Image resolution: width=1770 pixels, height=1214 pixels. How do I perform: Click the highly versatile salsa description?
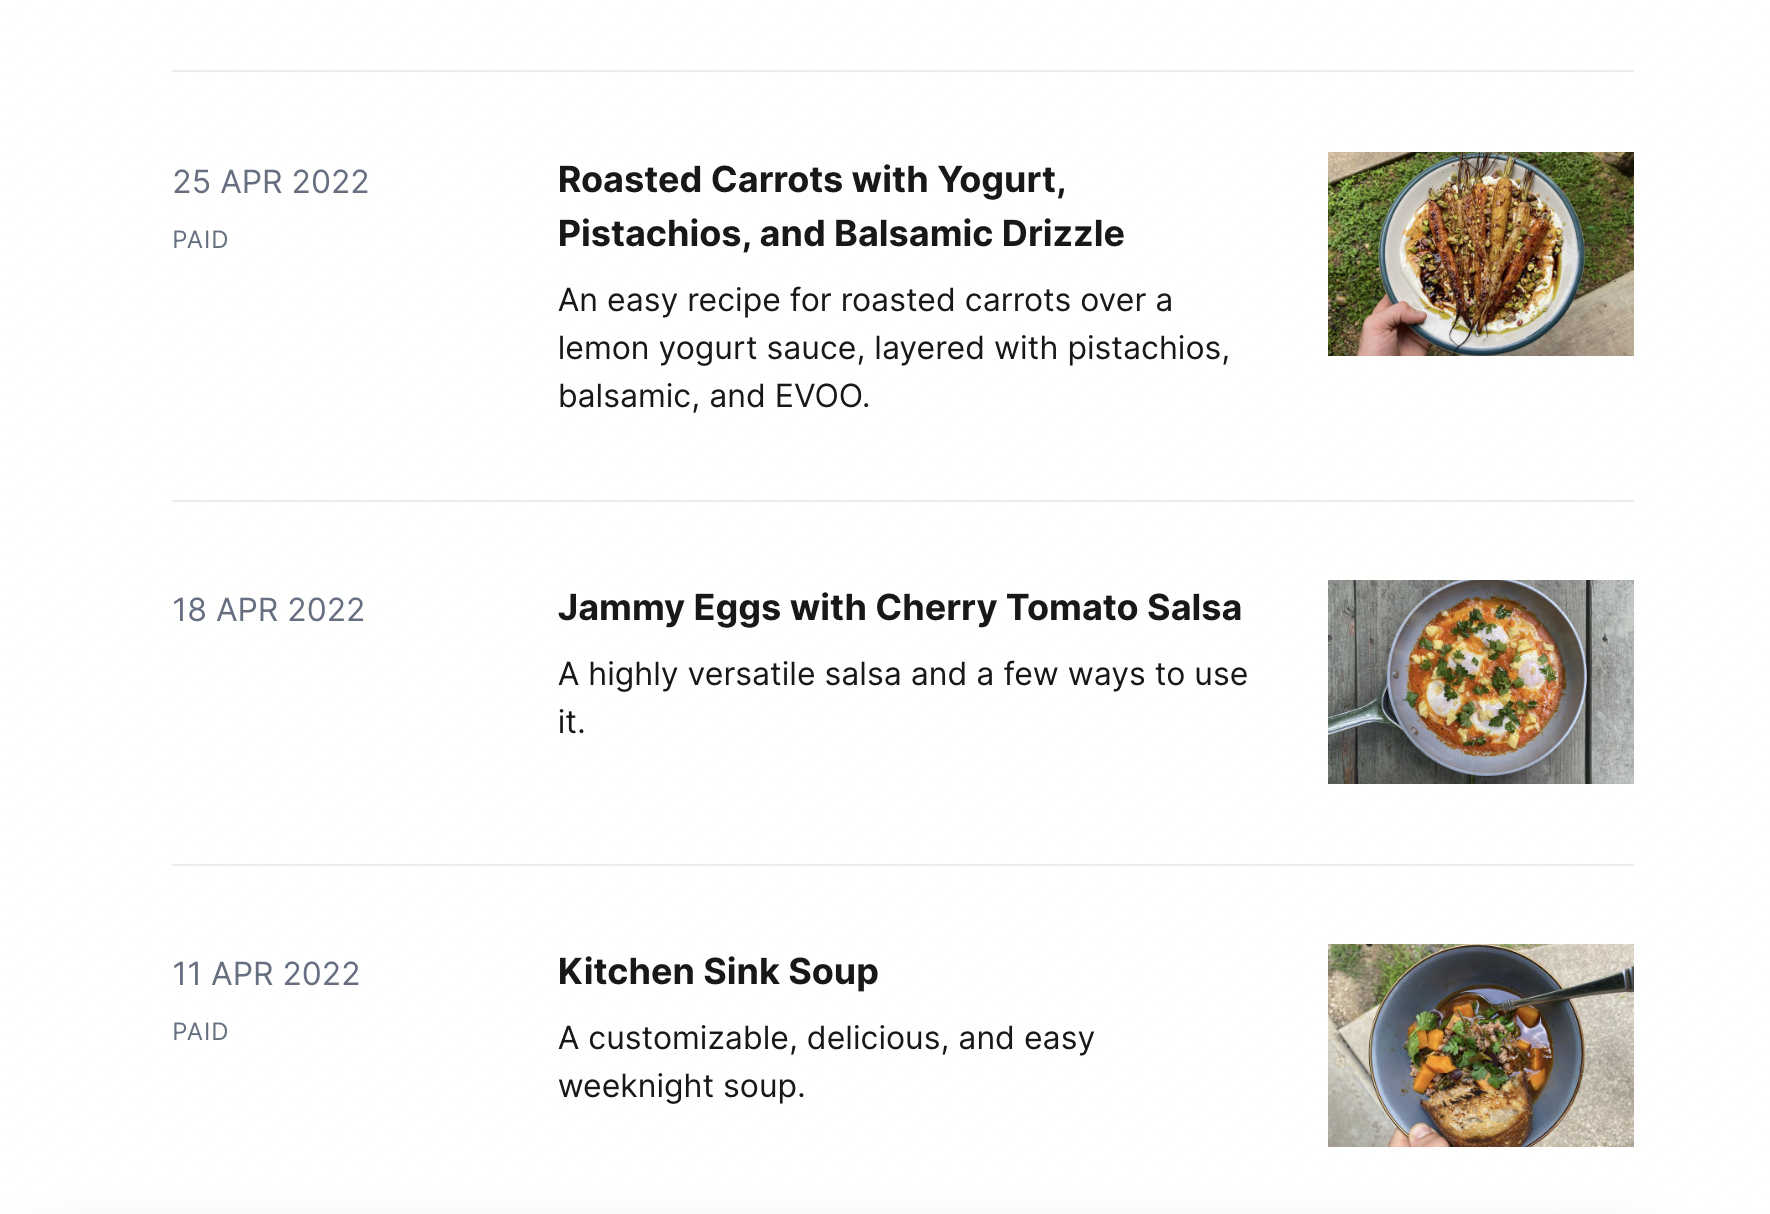902,675
